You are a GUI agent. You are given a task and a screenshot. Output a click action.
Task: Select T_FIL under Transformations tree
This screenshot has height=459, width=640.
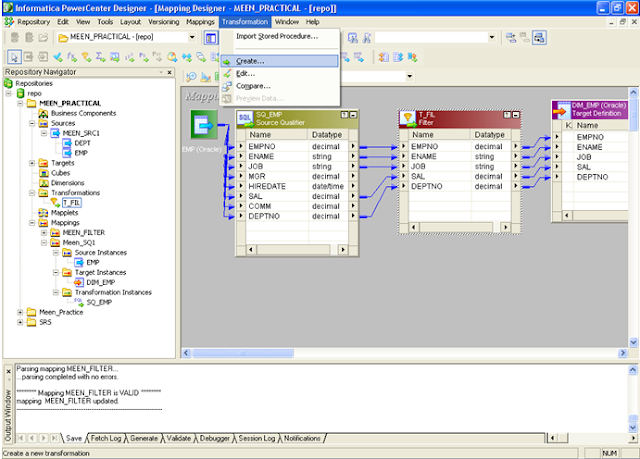tap(72, 203)
